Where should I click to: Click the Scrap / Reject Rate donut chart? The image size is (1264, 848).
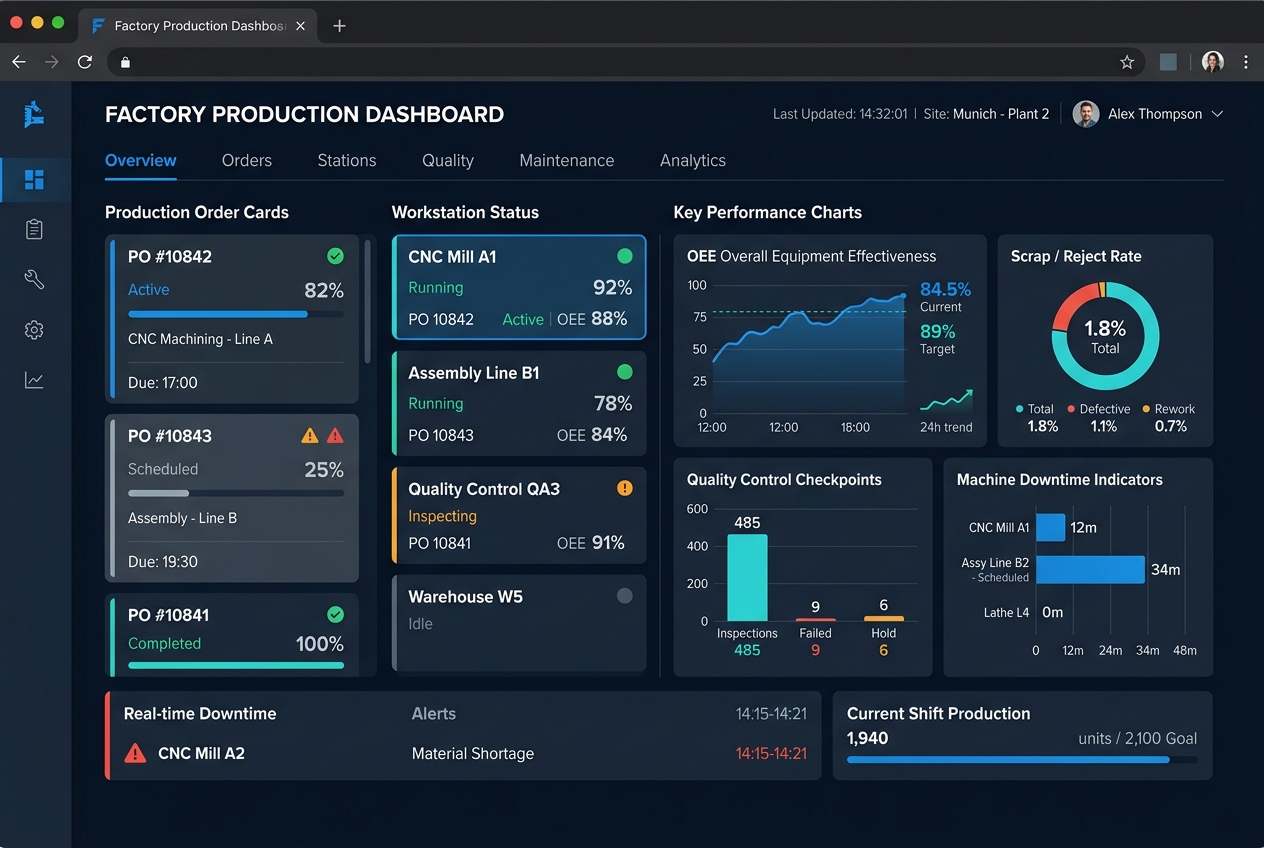[1105, 336]
